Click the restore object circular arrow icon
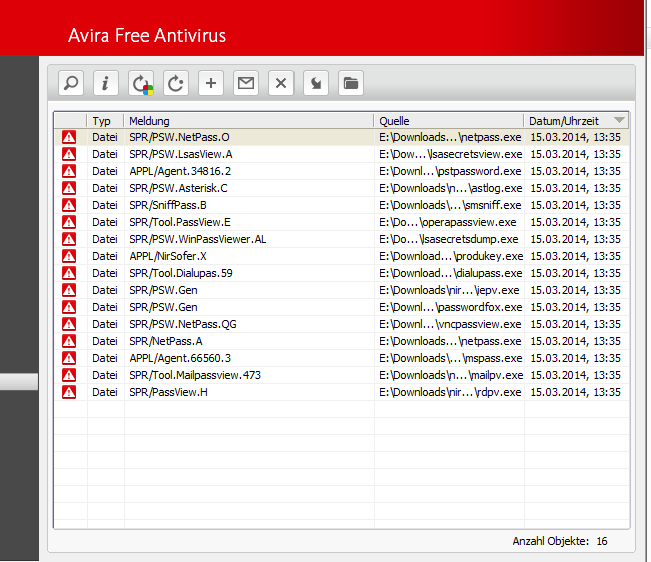This screenshot has width=651, height=562. coord(176,83)
